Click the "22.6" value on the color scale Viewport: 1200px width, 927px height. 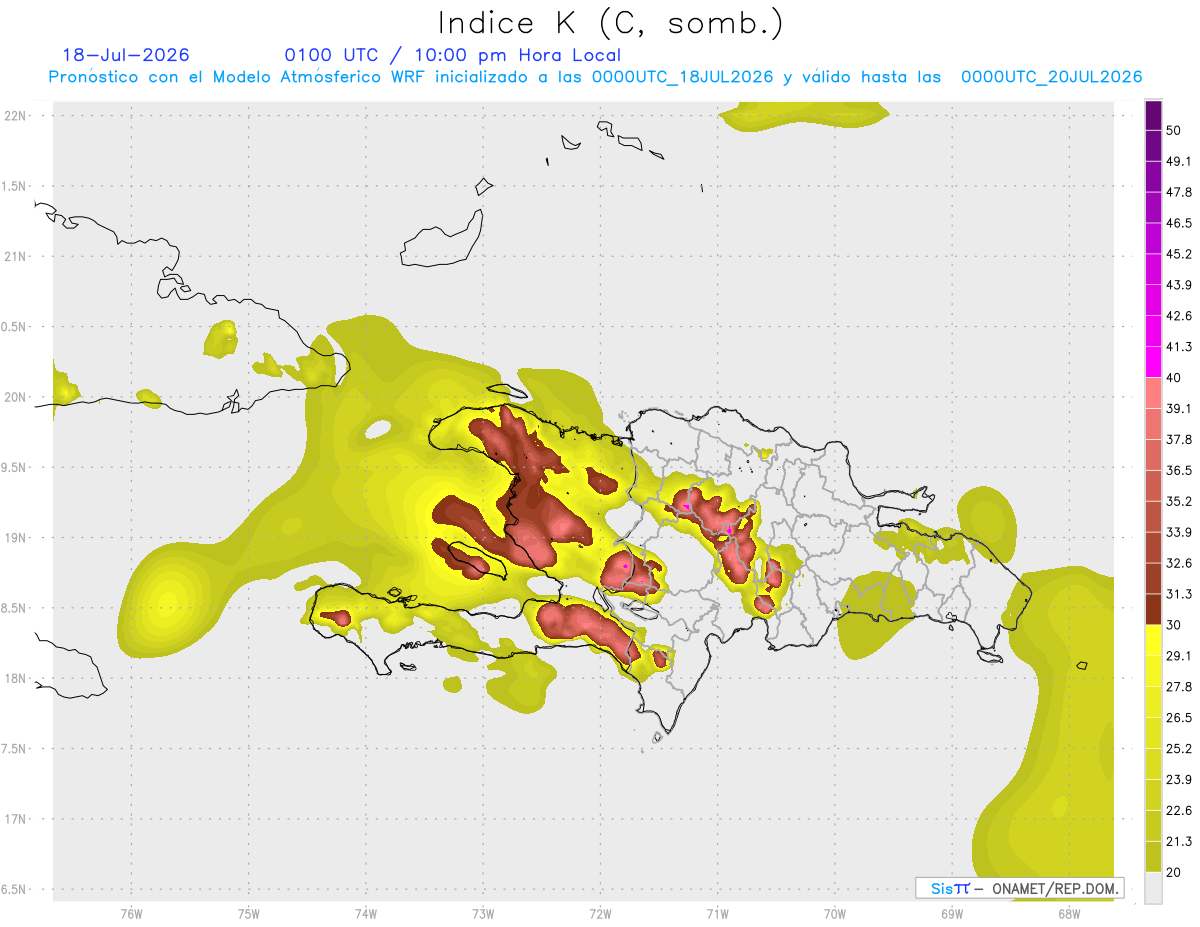[x=1179, y=811]
